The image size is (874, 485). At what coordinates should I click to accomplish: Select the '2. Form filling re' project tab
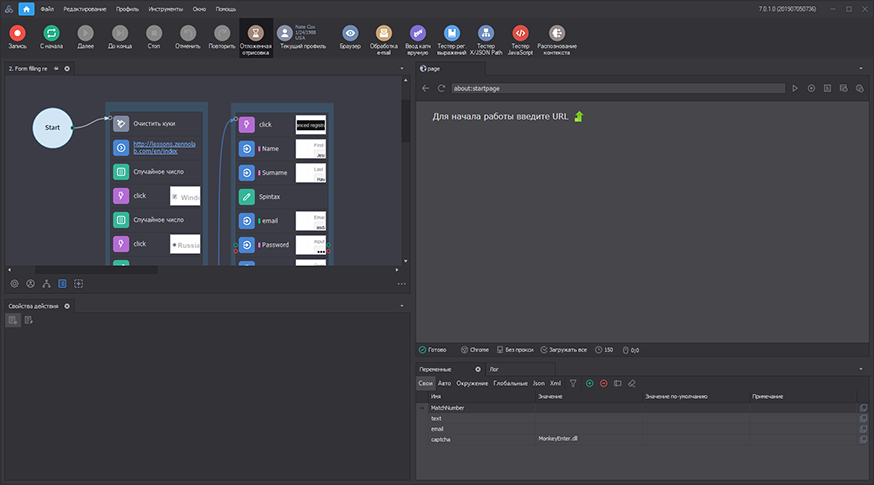click(28, 69)
